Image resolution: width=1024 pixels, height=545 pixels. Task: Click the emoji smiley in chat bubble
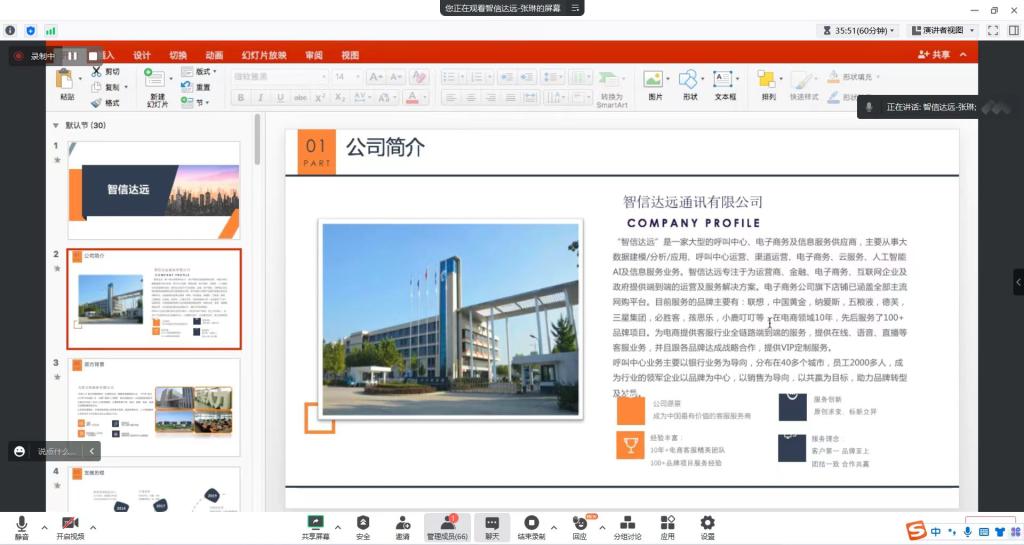tap(20, 451)
